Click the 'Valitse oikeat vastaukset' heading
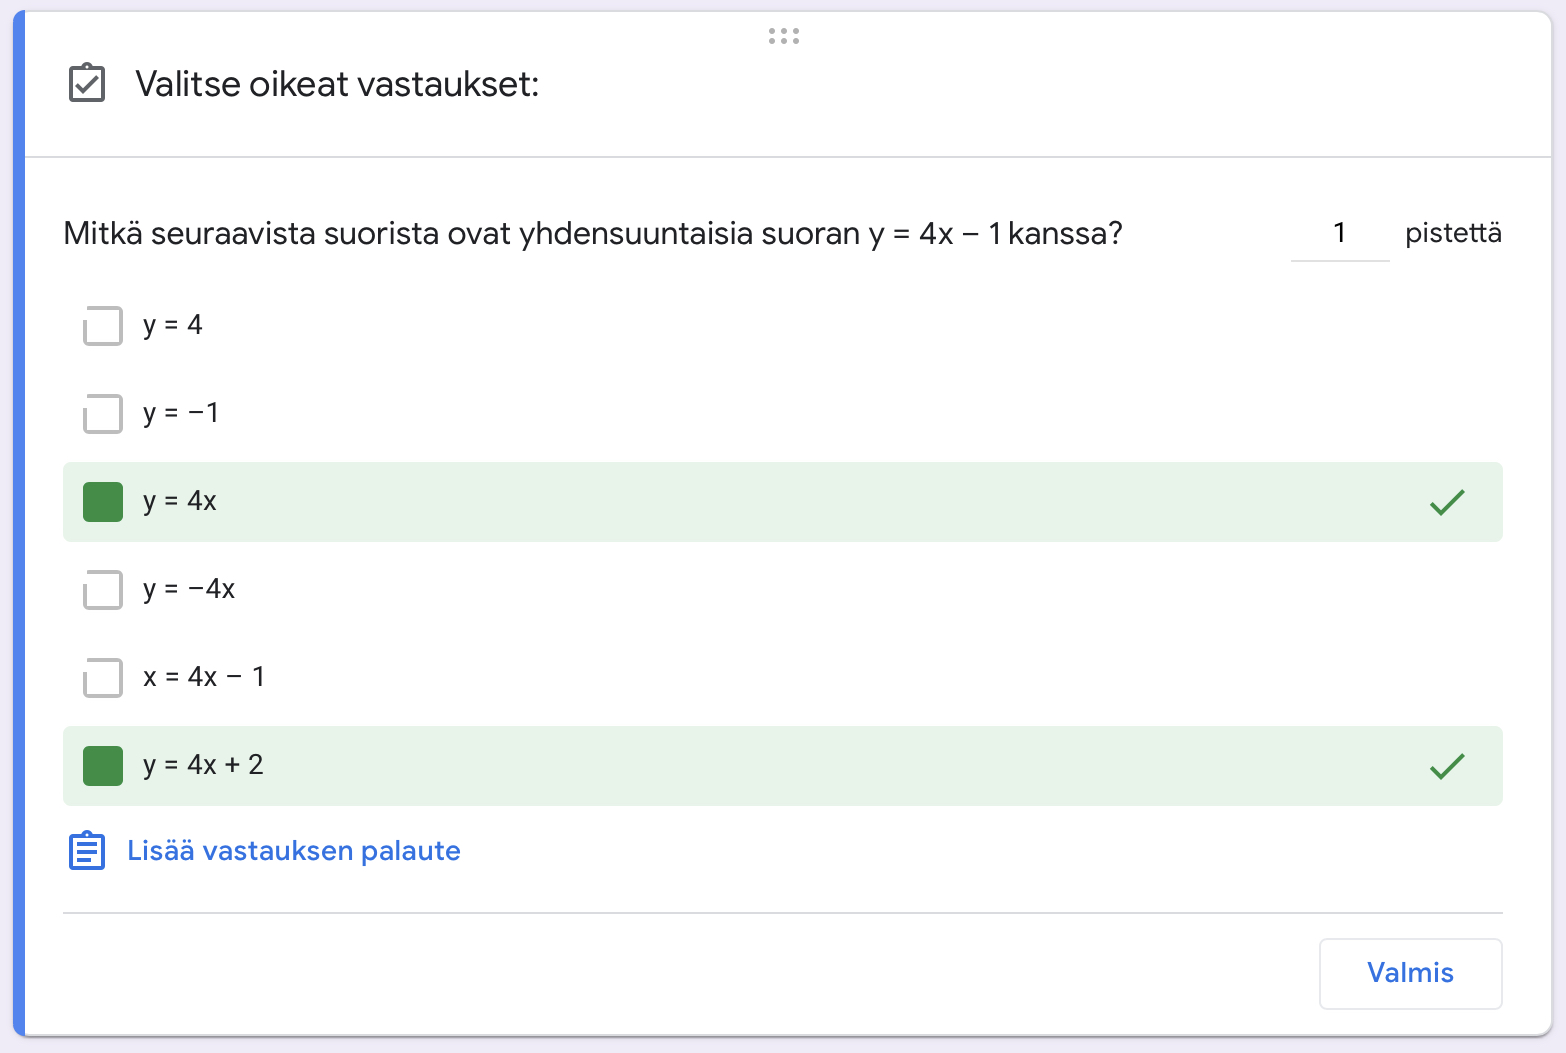The width and height of the screenshot is (1566, 1053). [337, 84]
